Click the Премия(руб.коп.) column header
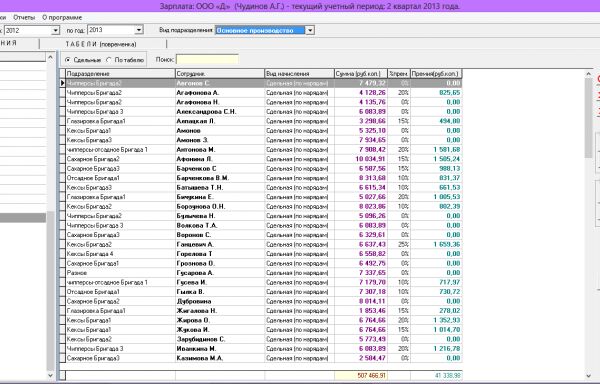 click(436, 74)
